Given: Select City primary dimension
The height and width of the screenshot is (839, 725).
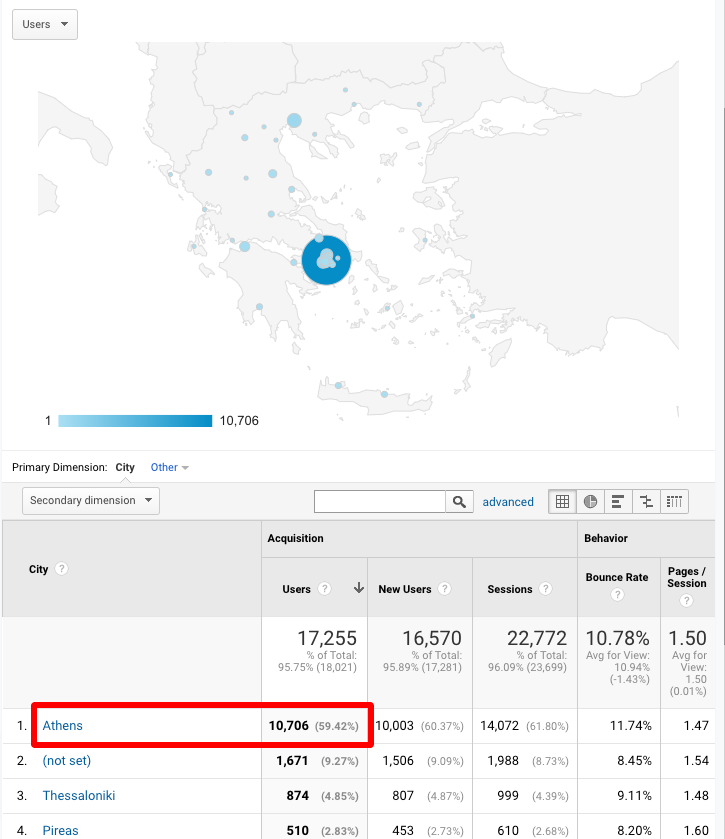Looking at the screenshot, I should click(125, 467).
